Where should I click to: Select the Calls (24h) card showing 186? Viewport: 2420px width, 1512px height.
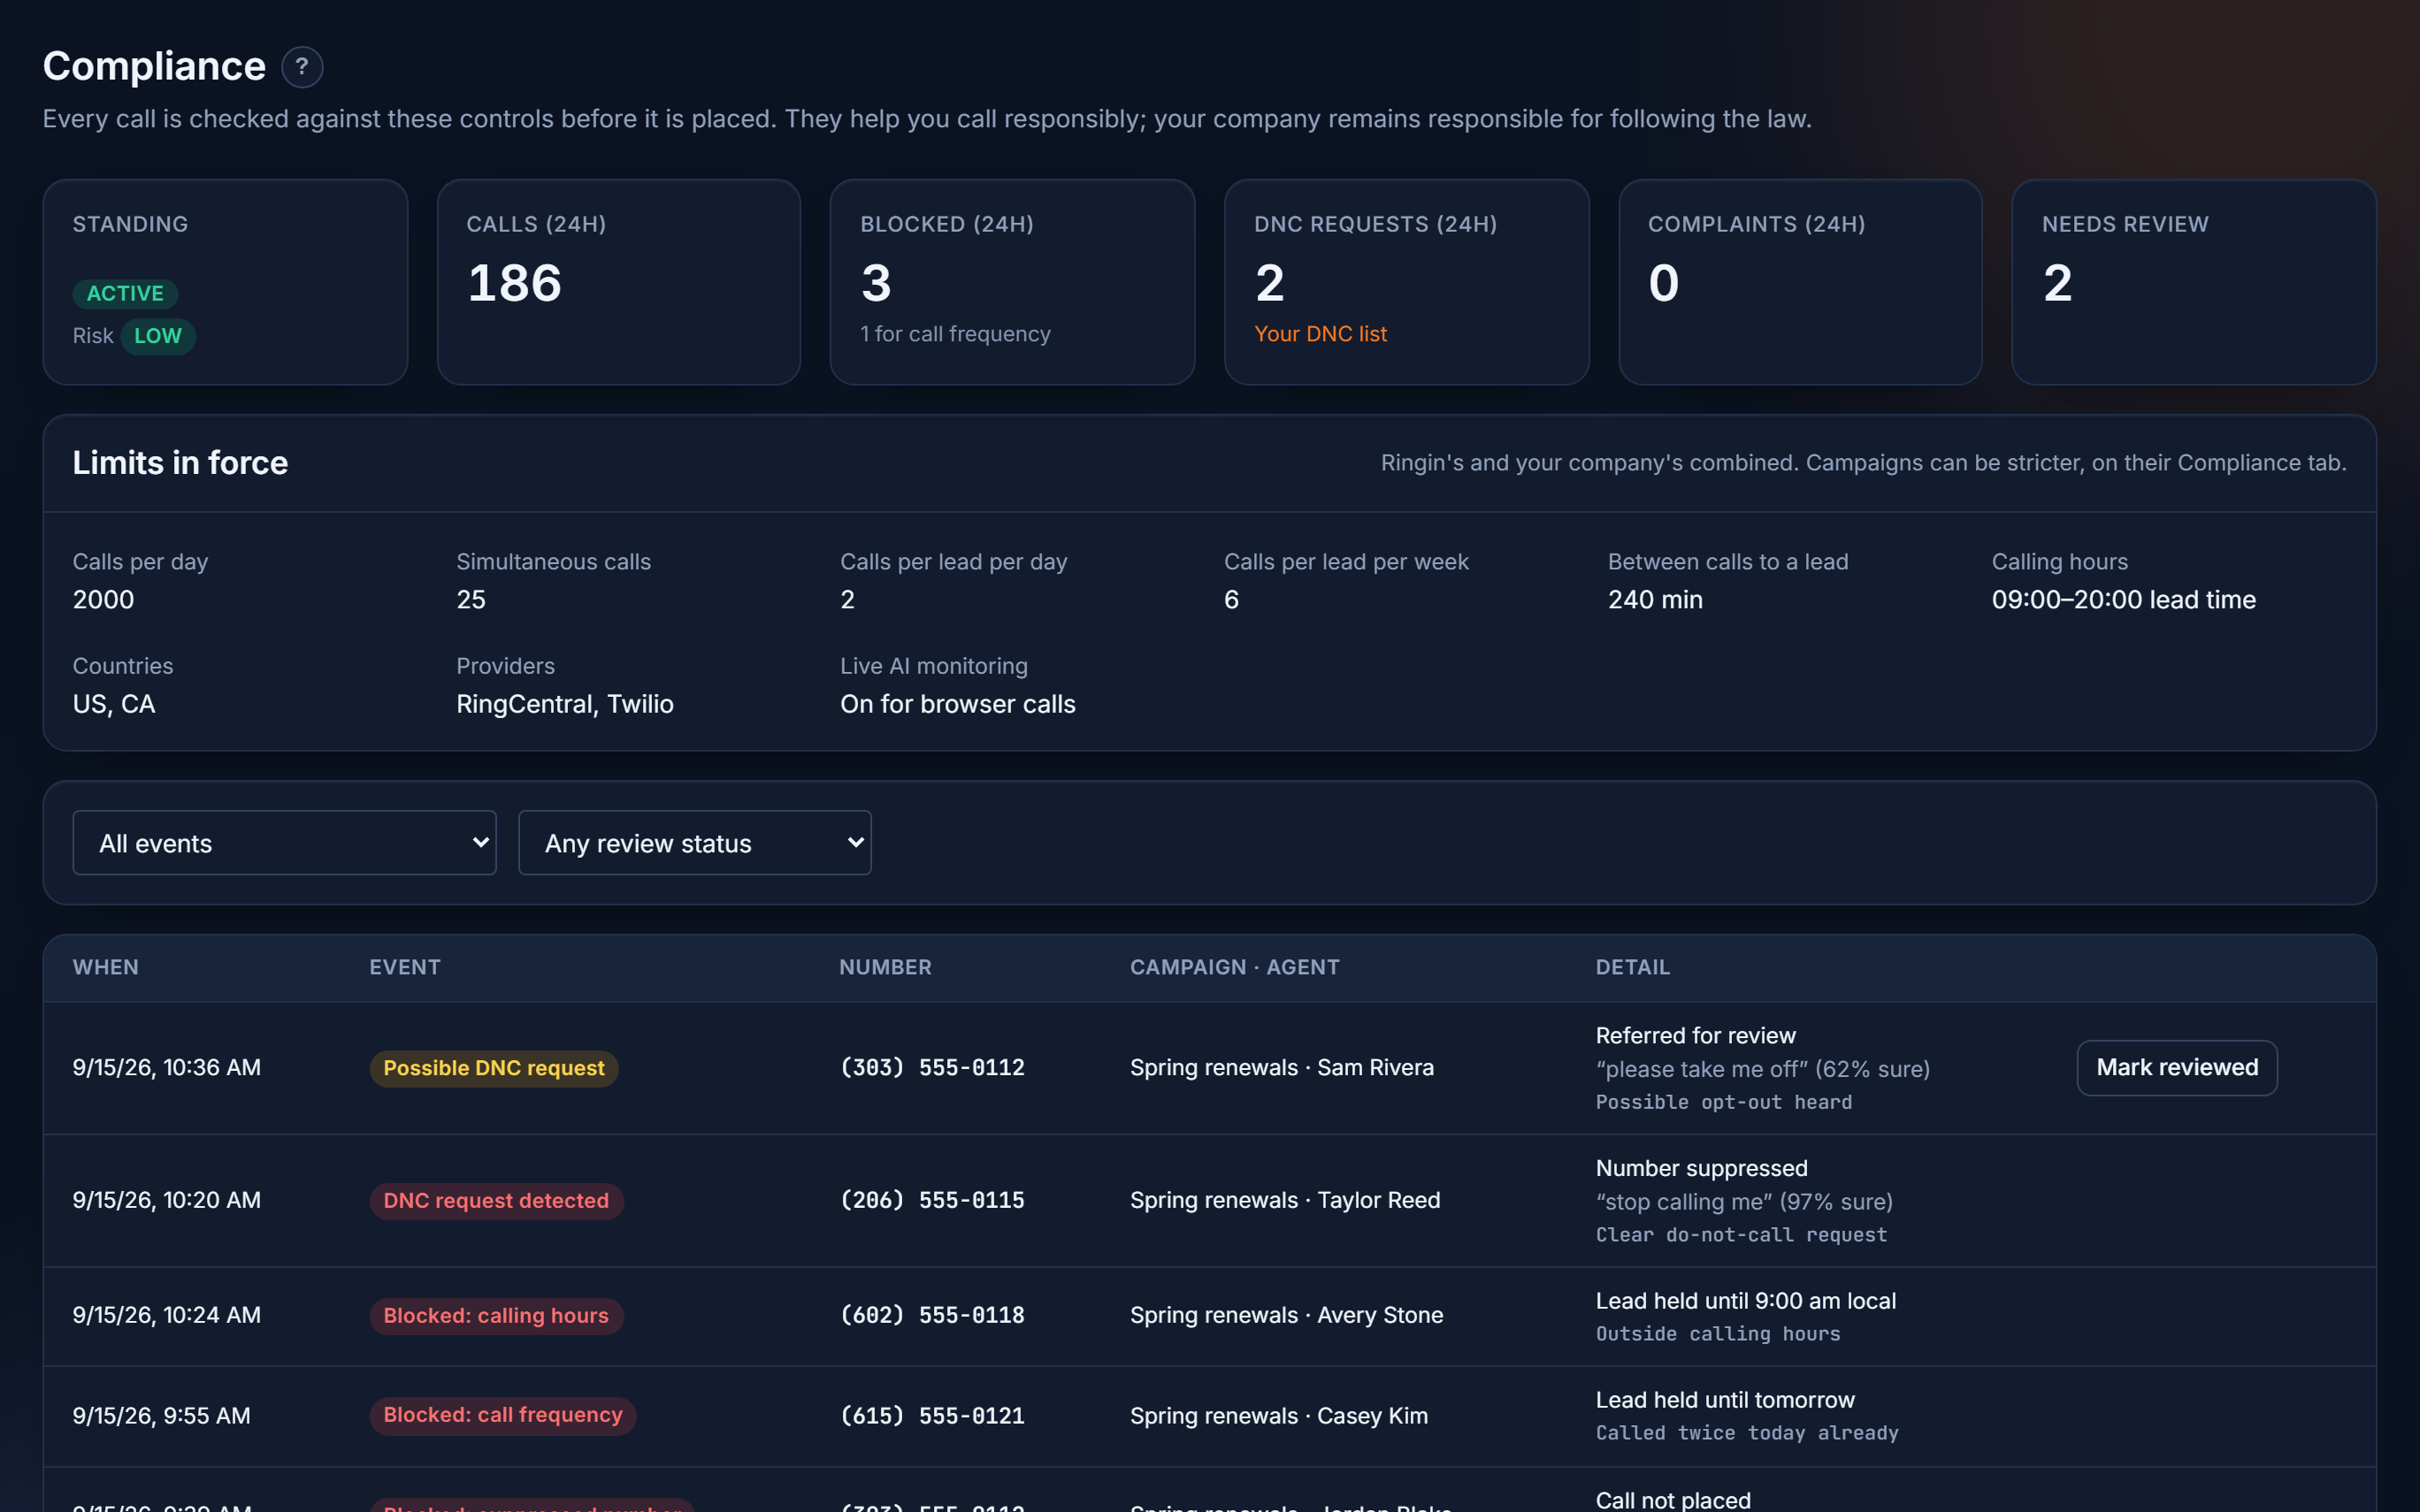coord(619,282)
